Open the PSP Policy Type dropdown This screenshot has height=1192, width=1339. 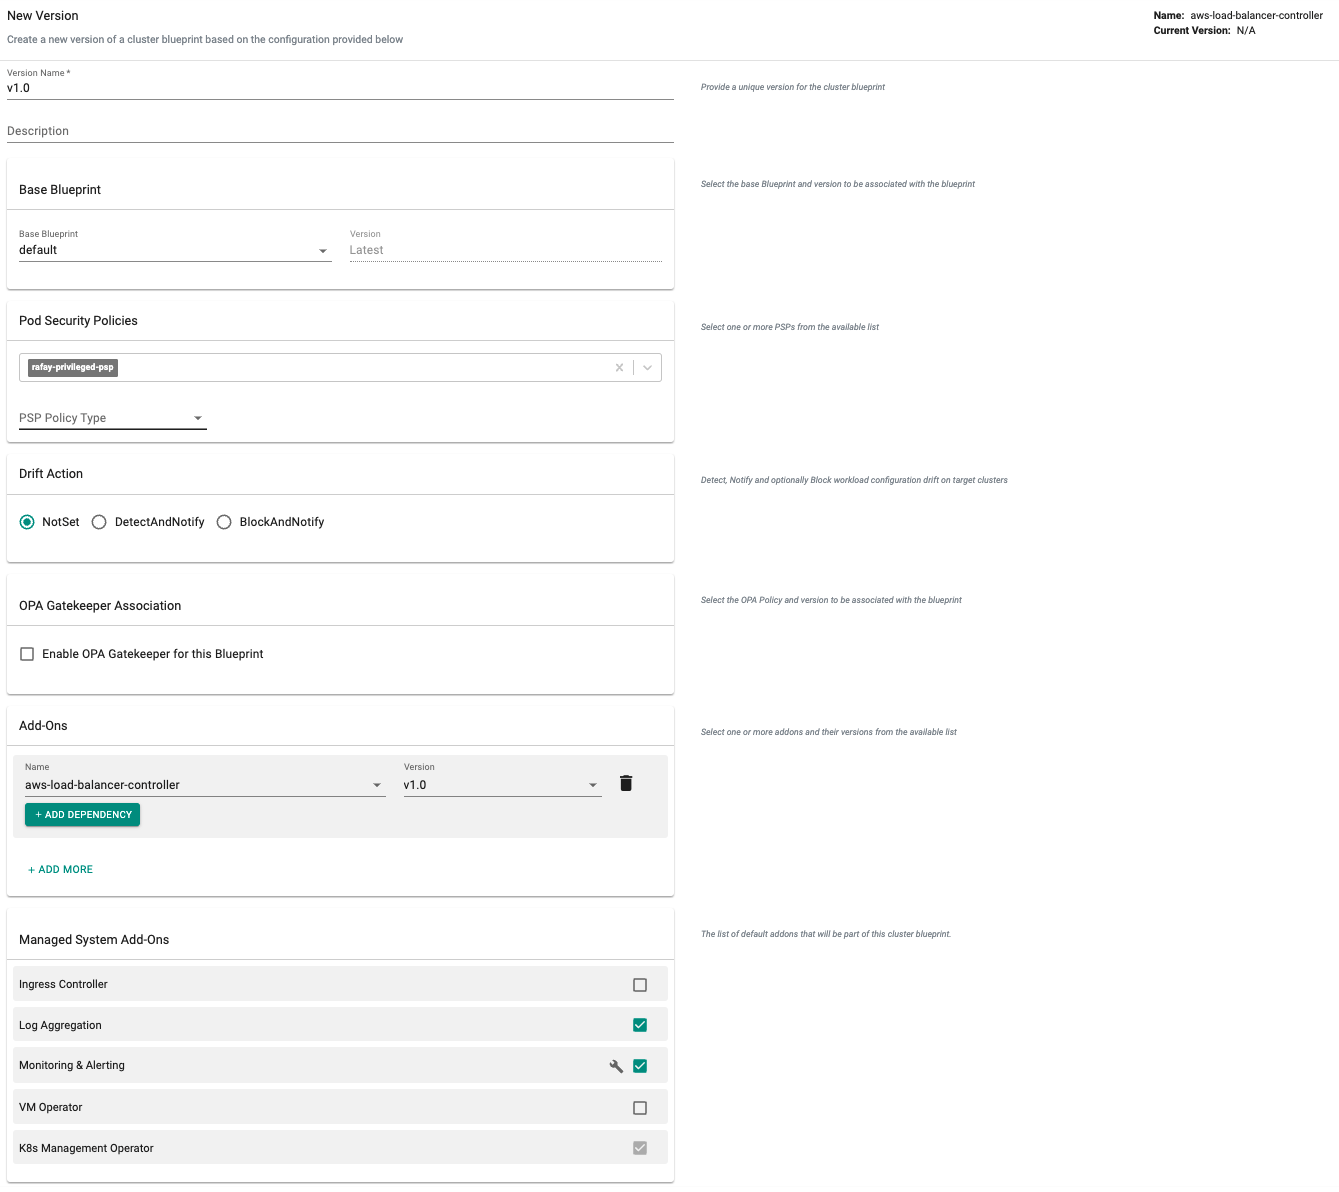click(113, 418)
